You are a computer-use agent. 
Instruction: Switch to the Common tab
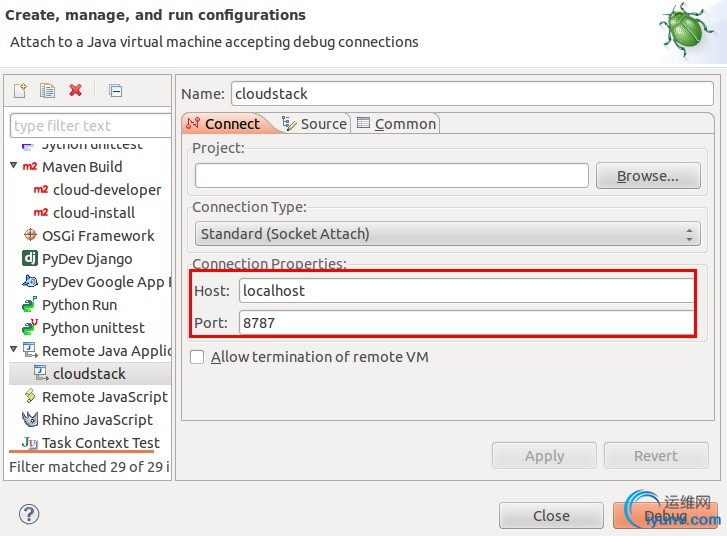pyautogui.click(x=397, y=124)
